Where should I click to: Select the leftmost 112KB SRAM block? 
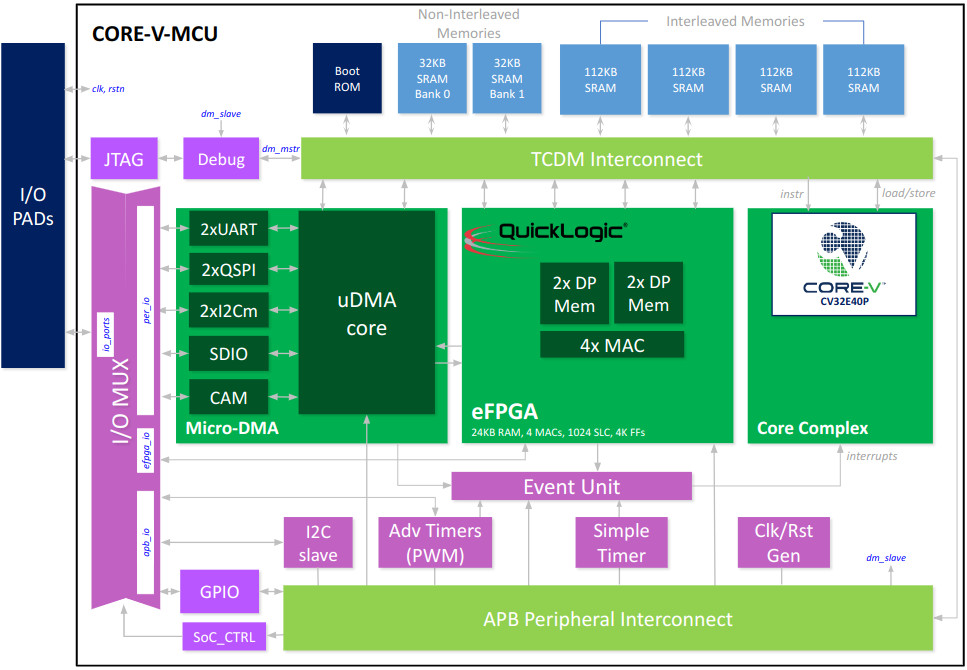(x=600, y=79)
